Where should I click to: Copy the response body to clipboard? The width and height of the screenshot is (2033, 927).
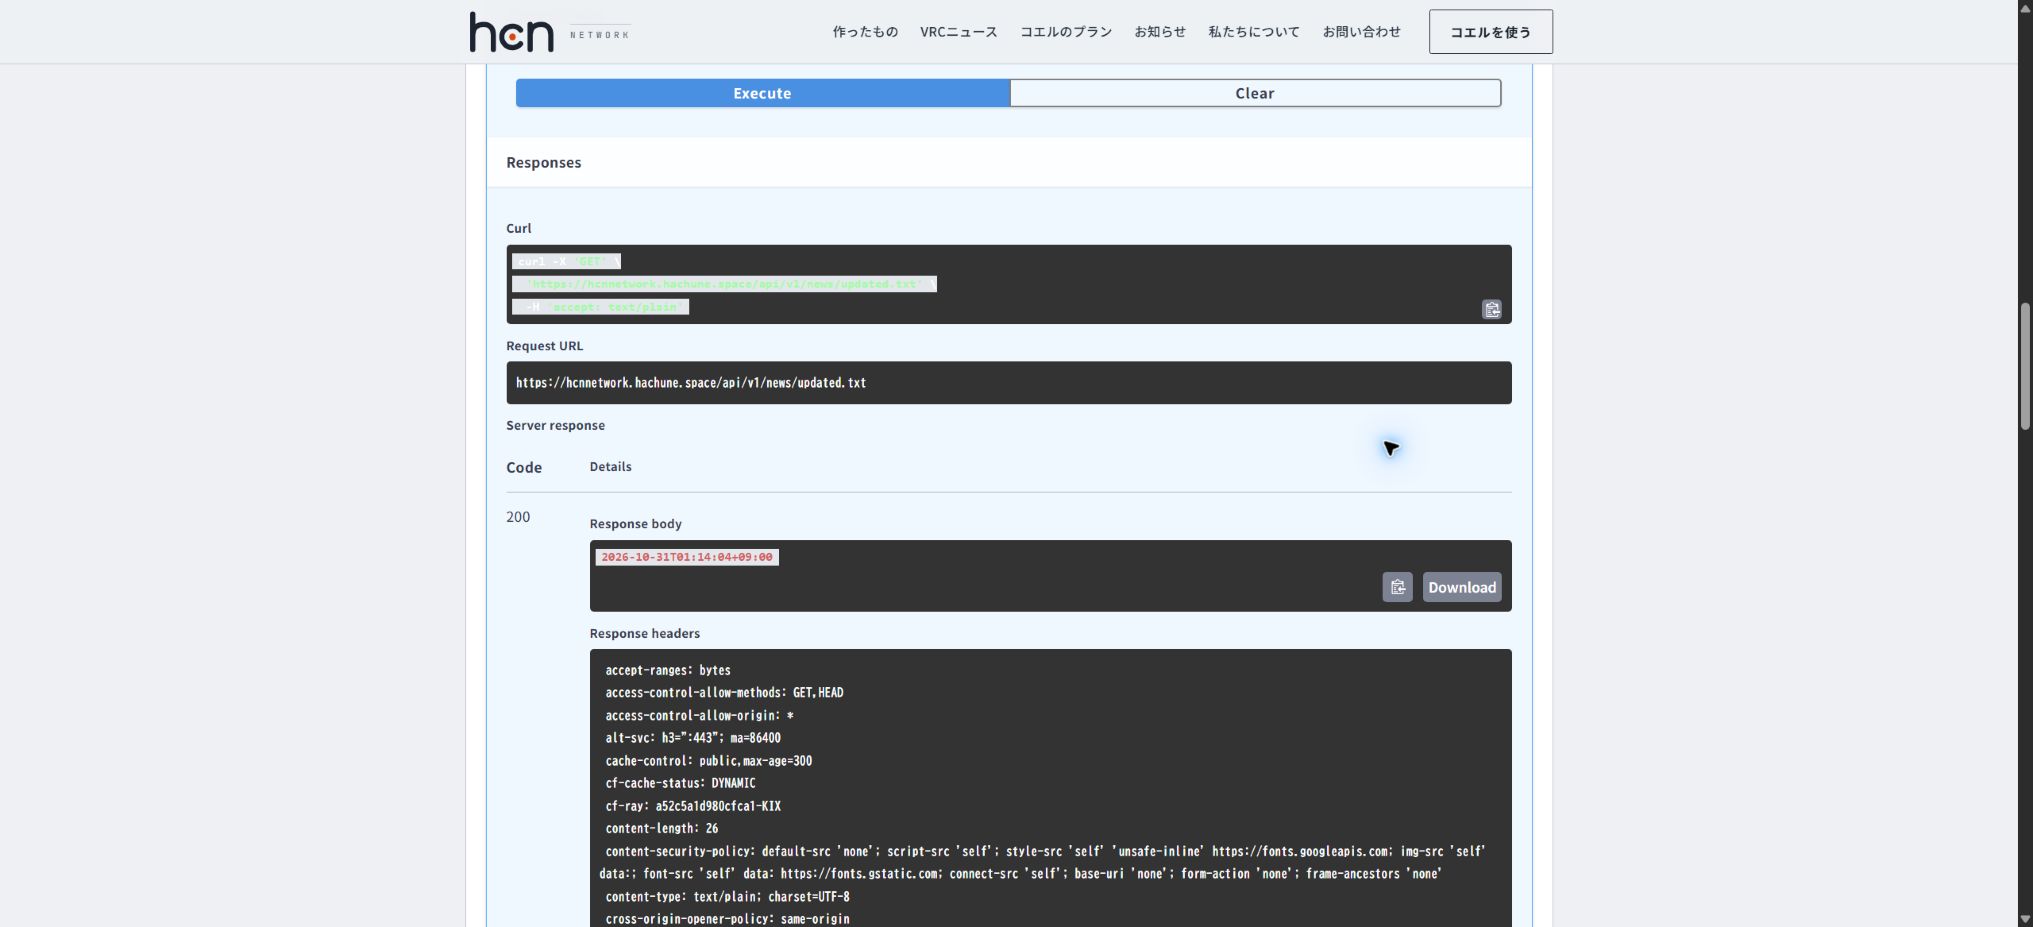1397,587
